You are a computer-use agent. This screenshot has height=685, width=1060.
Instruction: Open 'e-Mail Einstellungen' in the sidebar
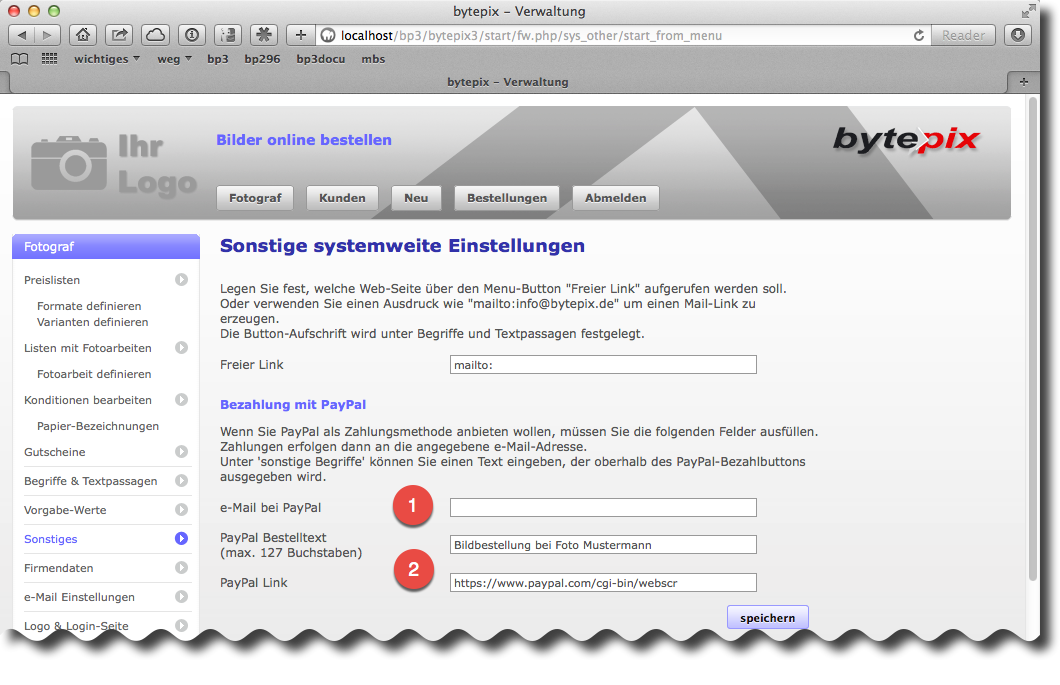coord(79,597)
